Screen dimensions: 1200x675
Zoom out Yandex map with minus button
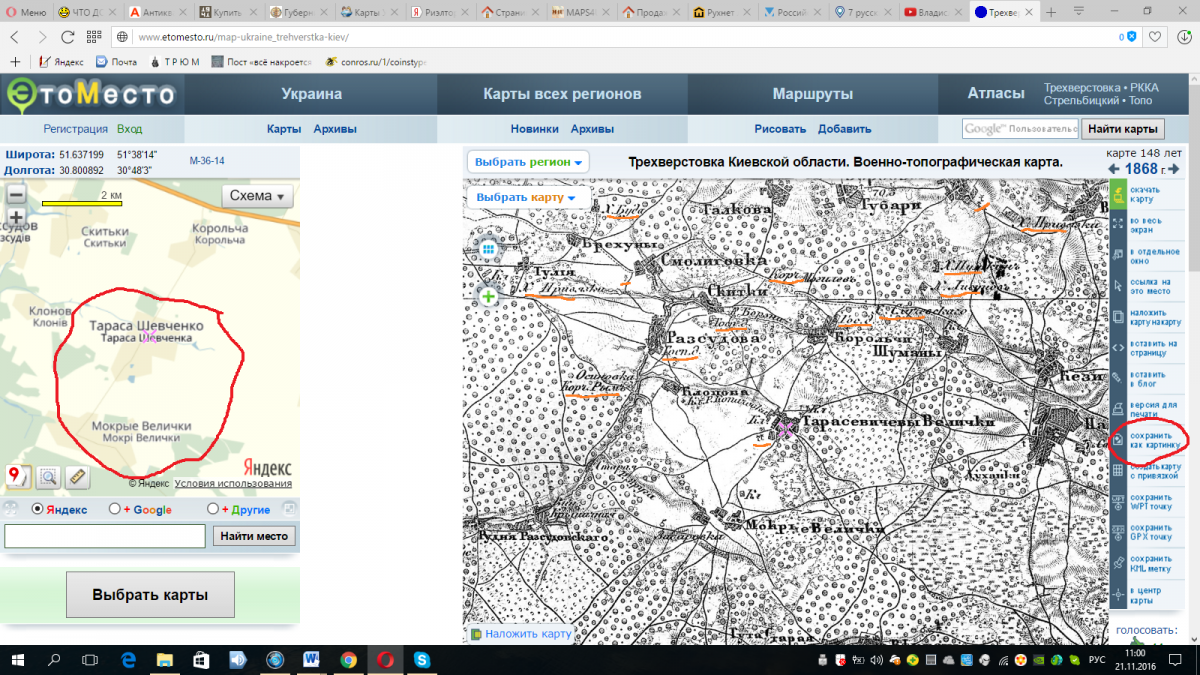click(x=16, y=195)
